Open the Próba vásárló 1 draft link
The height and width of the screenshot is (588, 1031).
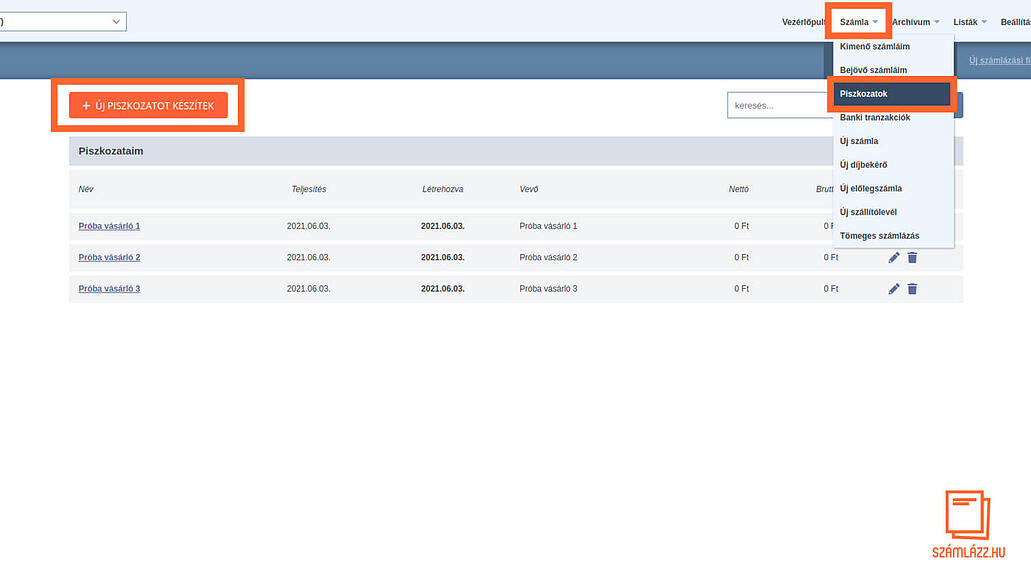[x=109, y=226]
